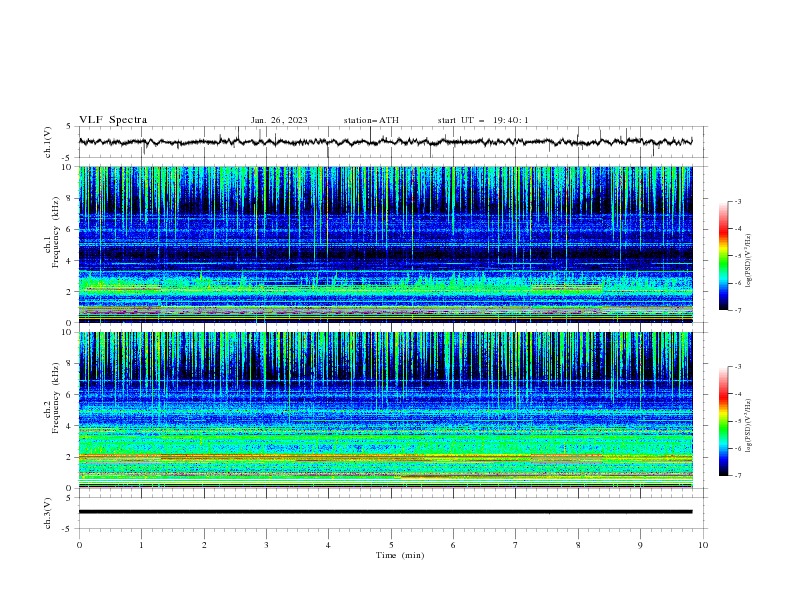This screenshot has width=792, height=612.
Task: Click the "8" kHz tick on ch.2 frequency axis
Action: click(70, 363)
